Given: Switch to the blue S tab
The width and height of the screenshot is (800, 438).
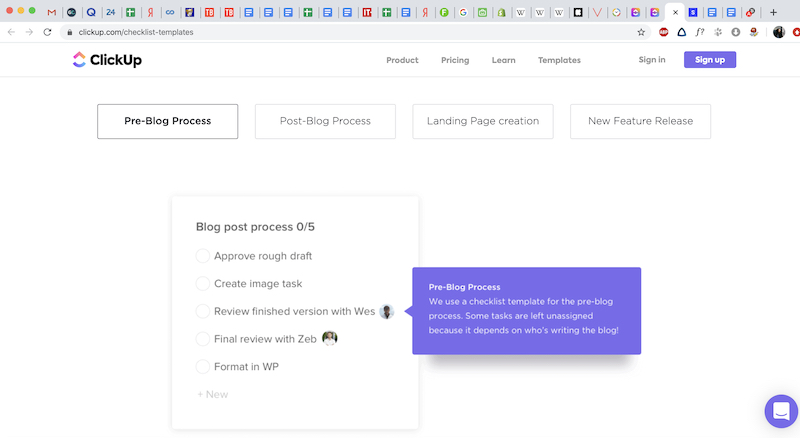Looking at the screenshot, I should (693, 12).
